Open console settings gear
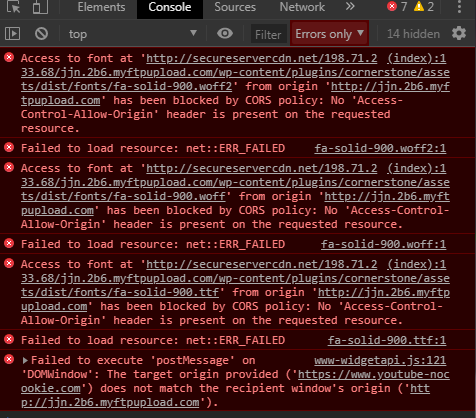Viewport: 476px width, 418px height. [459, 33]
